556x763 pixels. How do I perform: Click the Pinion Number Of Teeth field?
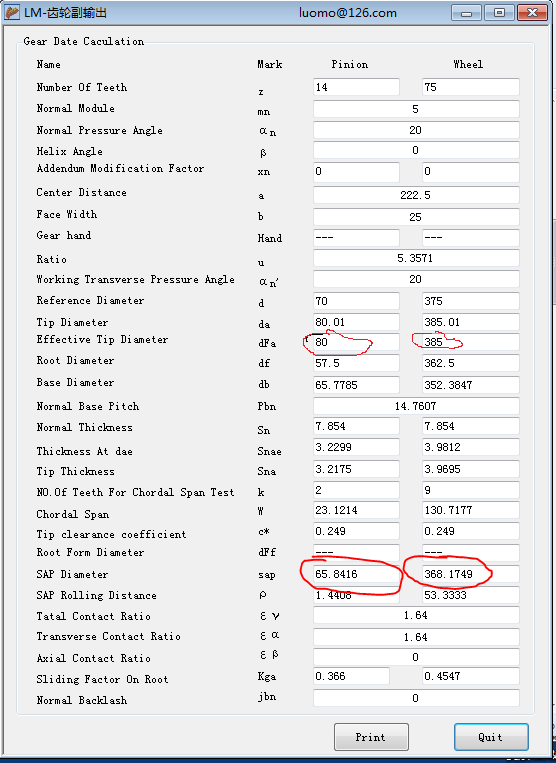click(356, 87)
